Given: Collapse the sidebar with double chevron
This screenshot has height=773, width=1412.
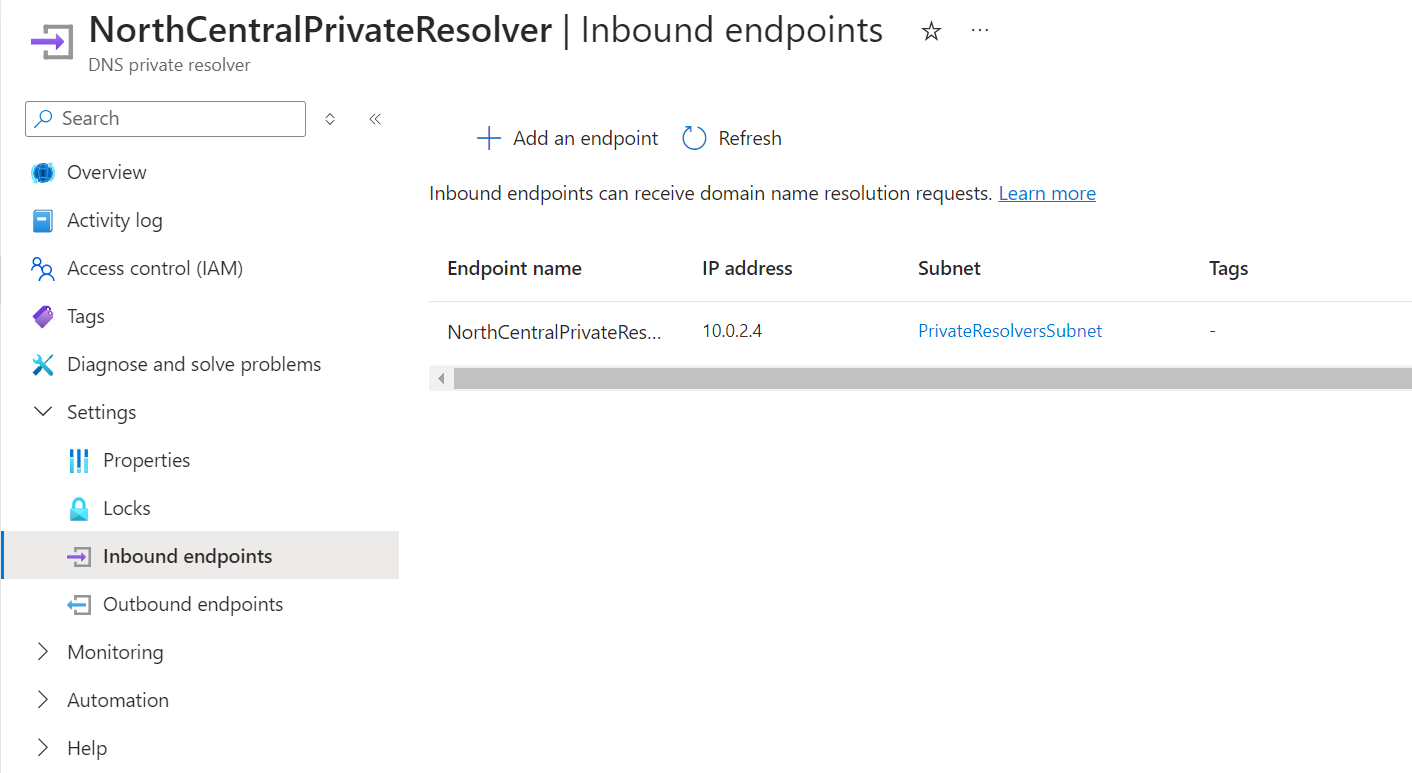Looking at the screenshot, I should (375, 119).
